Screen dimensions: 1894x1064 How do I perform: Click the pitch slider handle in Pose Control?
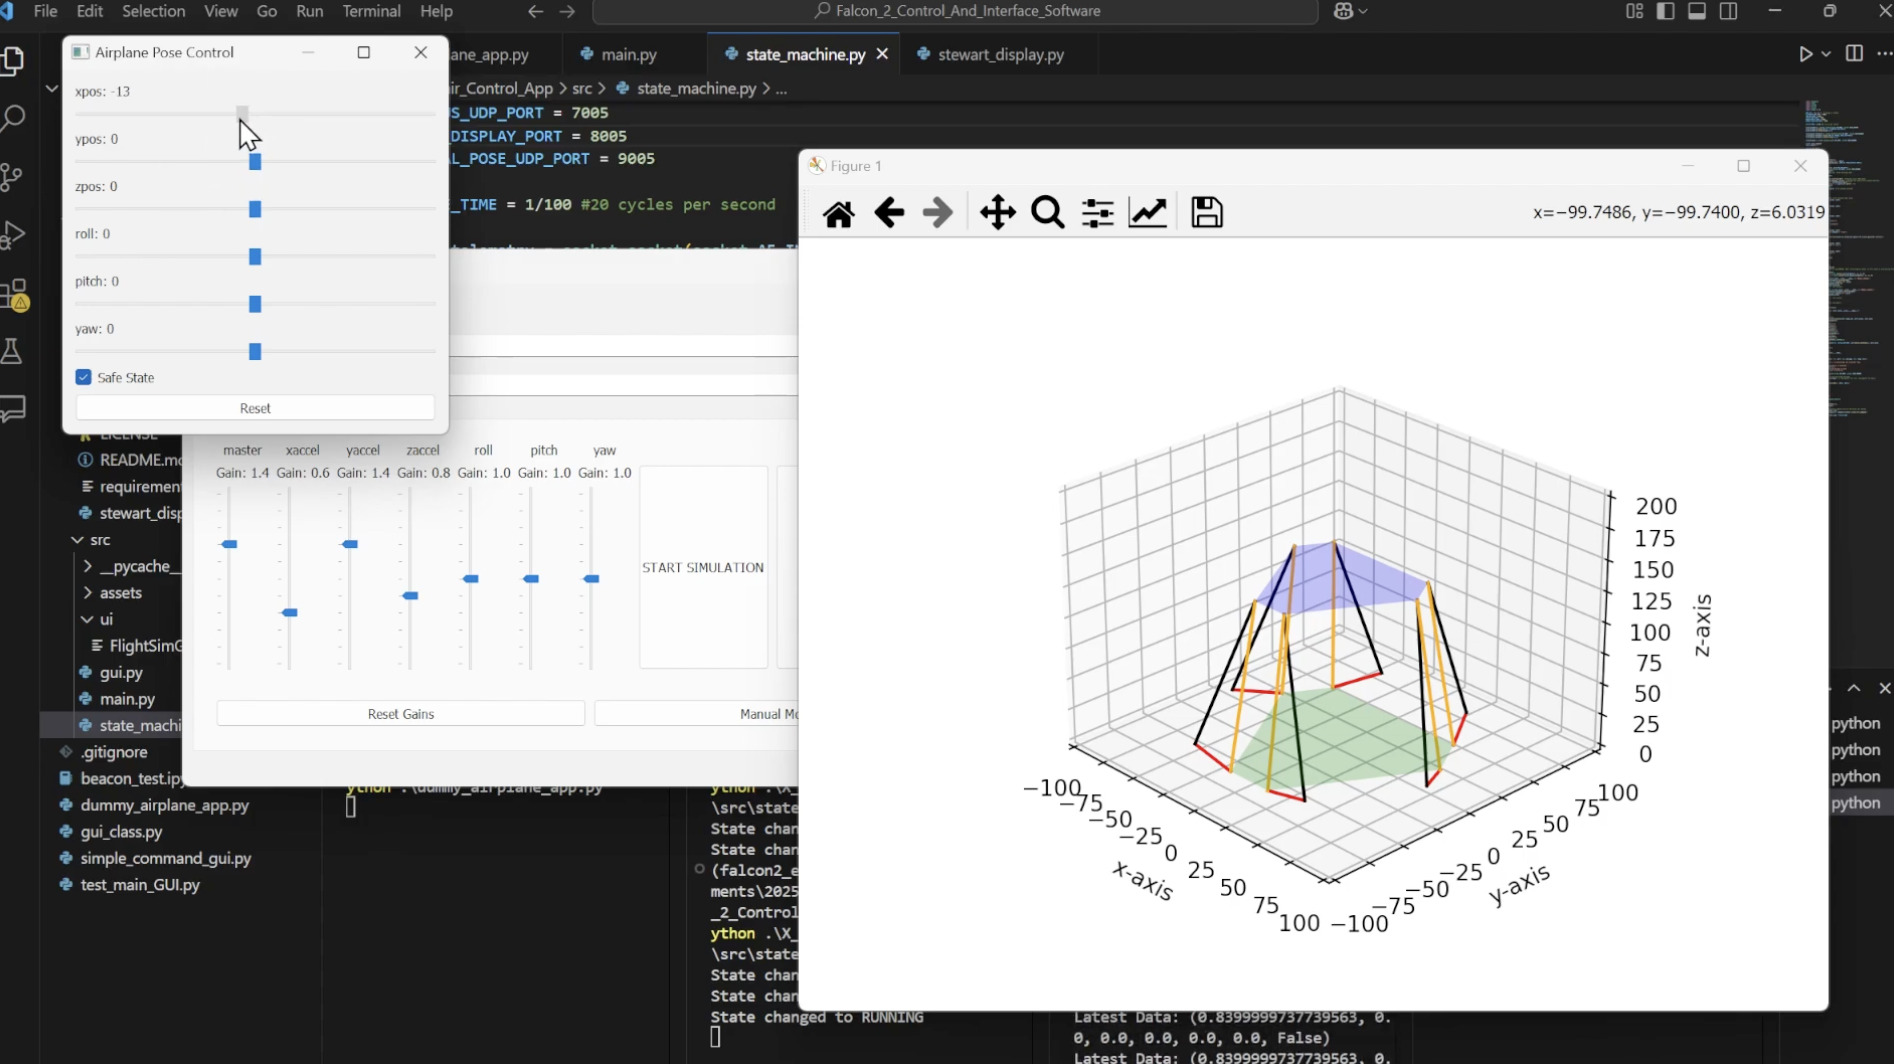pyautogui.click(x=255, y=304)
